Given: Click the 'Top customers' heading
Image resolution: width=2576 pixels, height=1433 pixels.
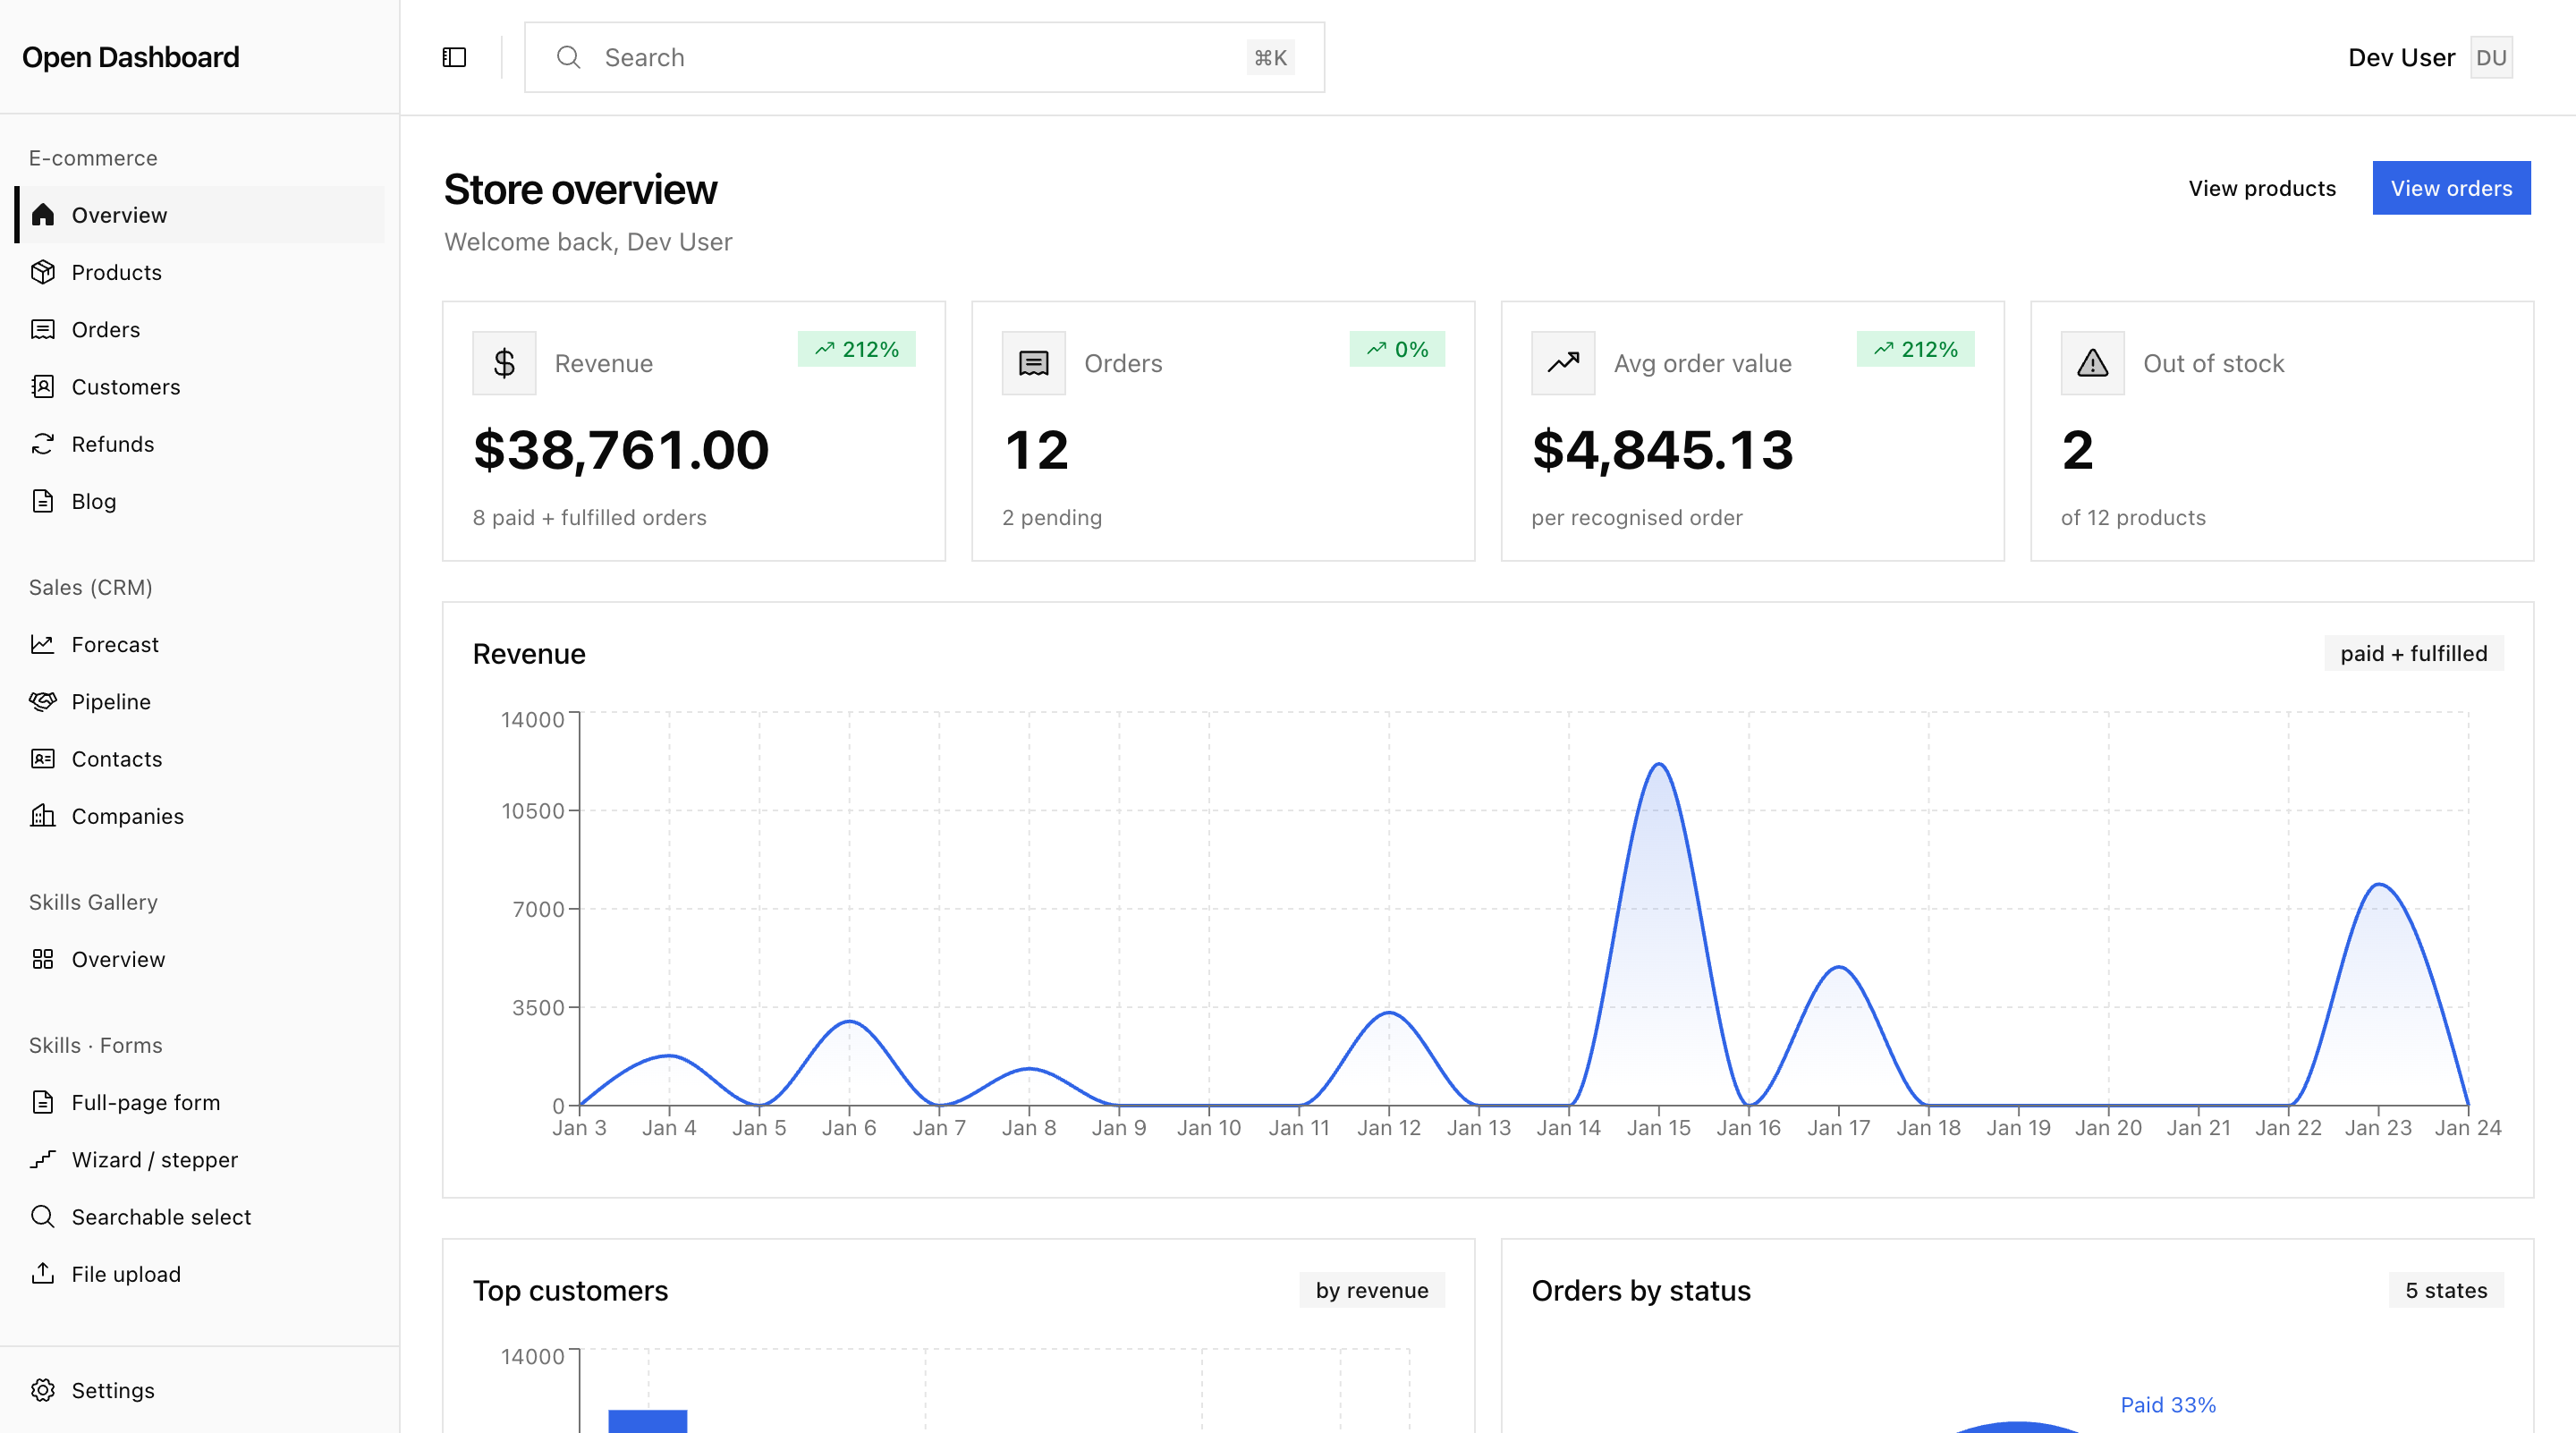Looking at the screenshot, I should 570,1290.
